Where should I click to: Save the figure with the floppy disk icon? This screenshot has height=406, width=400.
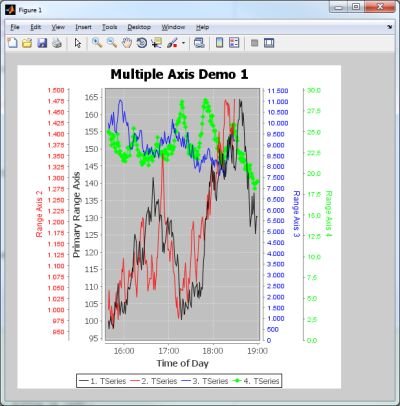click(42, 43)
